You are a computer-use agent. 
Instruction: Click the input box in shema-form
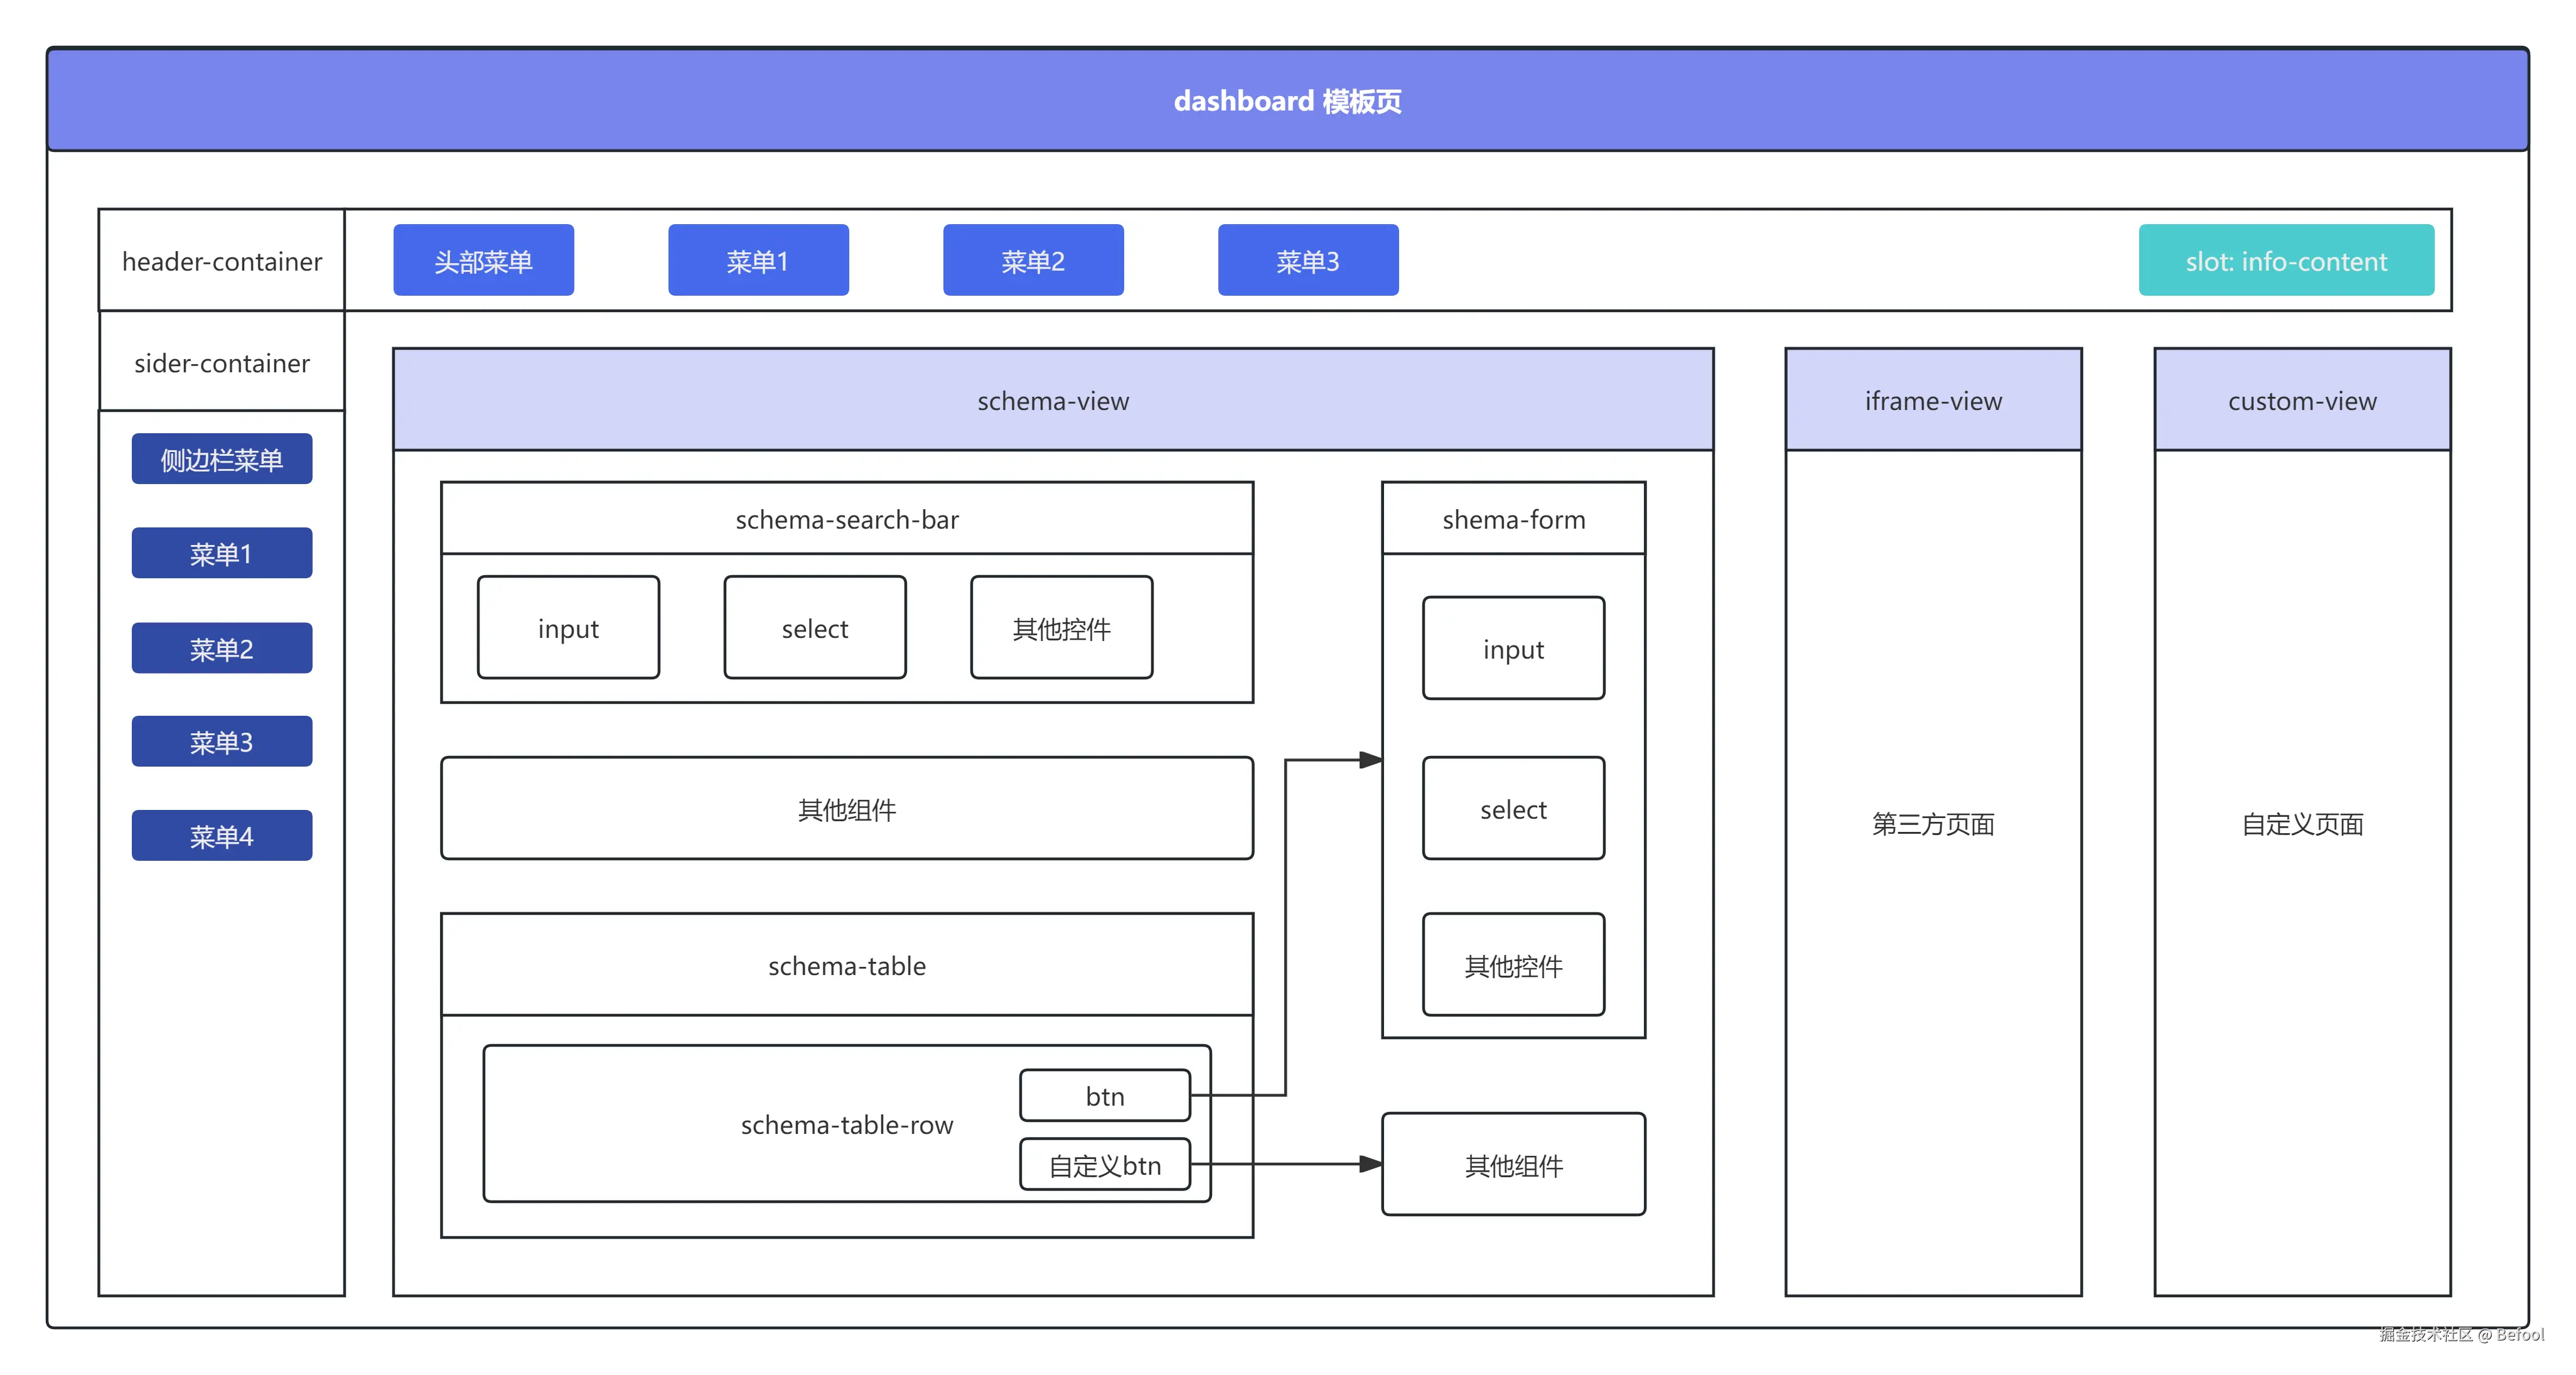1513,649
